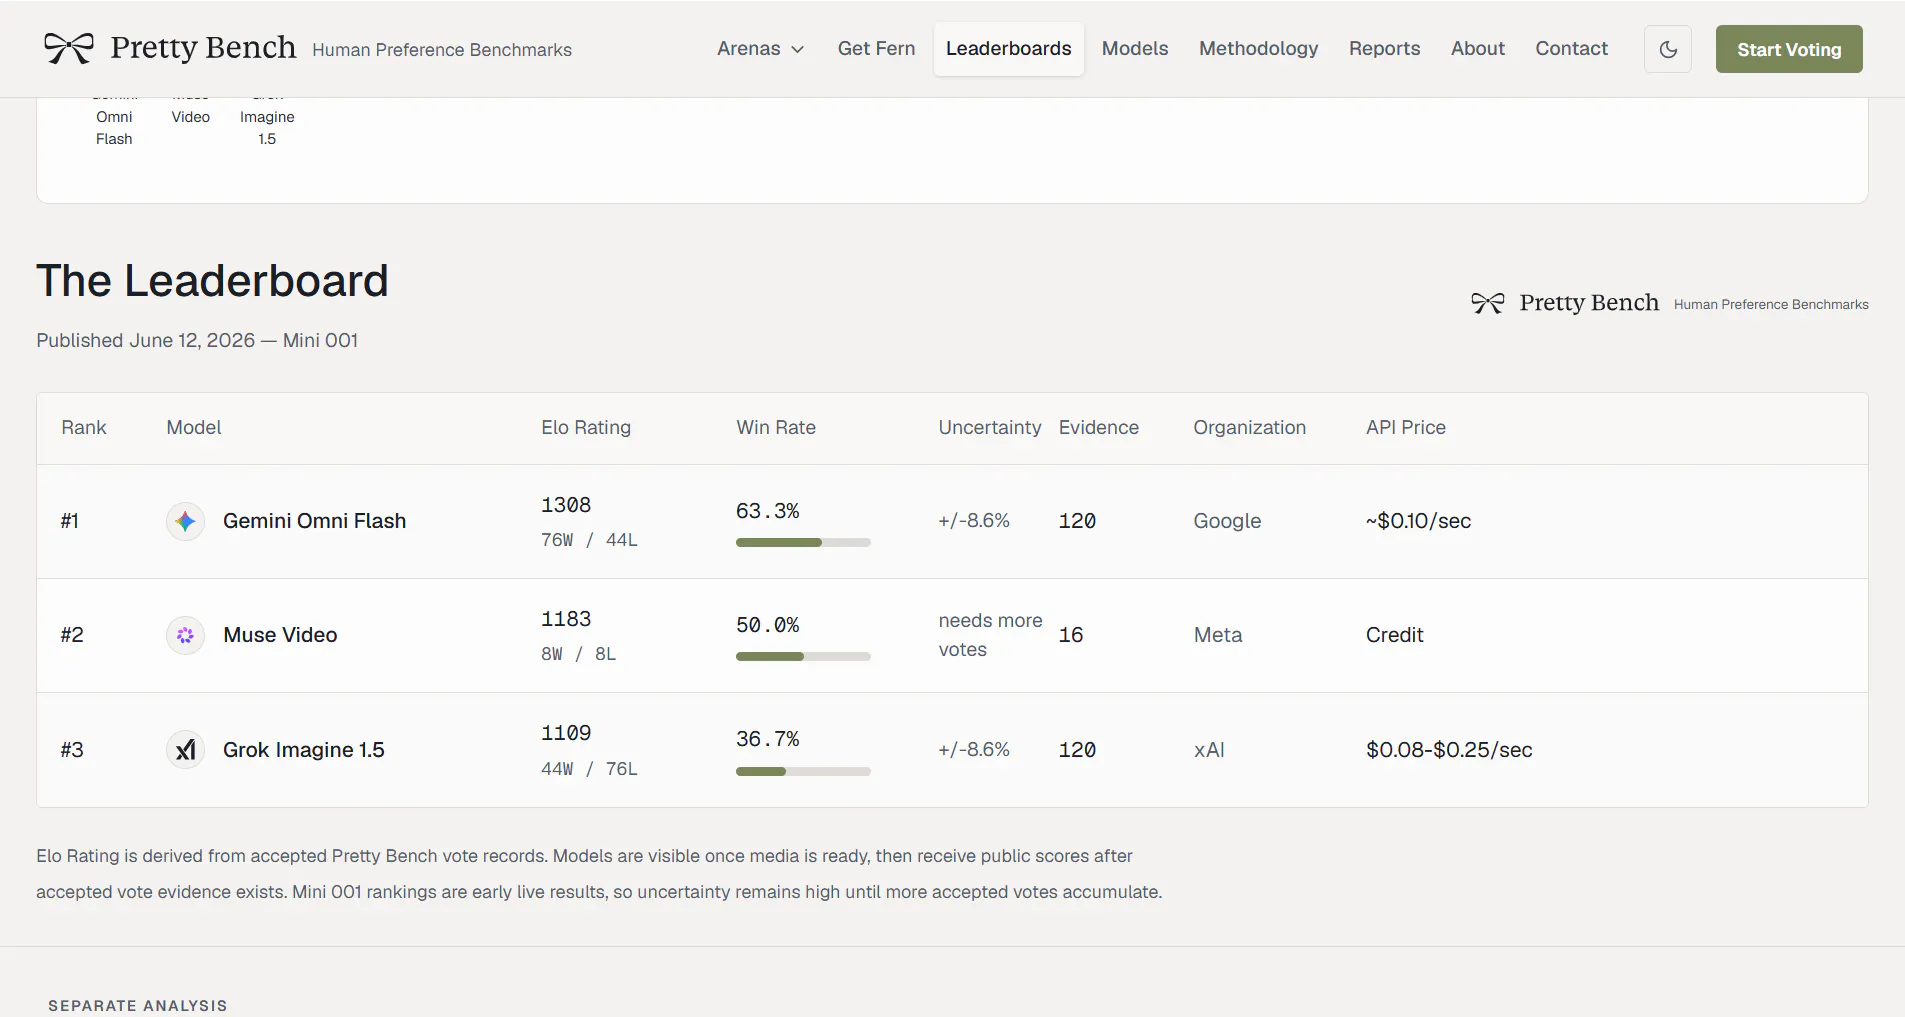Image resolution: width=1905 pixels, height=1017 pixels.
Task: Click the Meta organization cell
Action: [1218, 635]
